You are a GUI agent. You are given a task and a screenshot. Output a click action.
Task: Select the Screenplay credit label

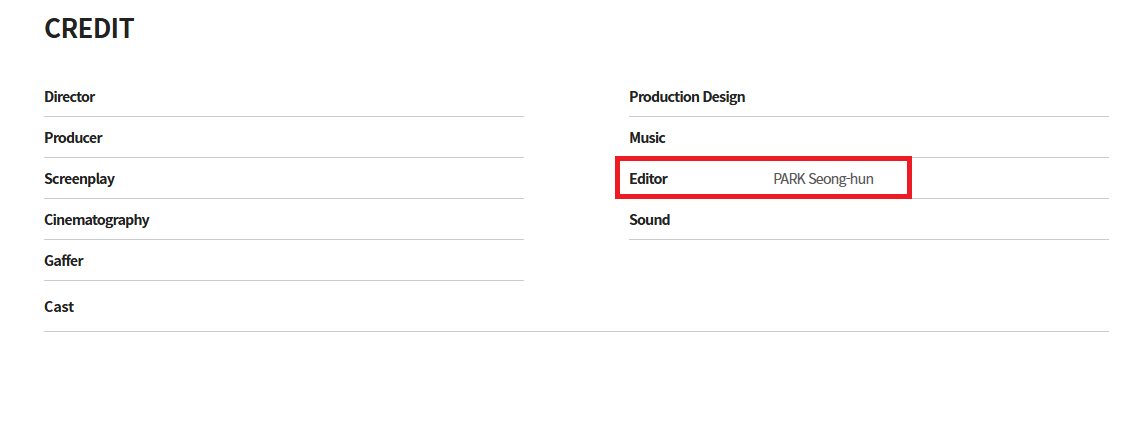(79, 178)
